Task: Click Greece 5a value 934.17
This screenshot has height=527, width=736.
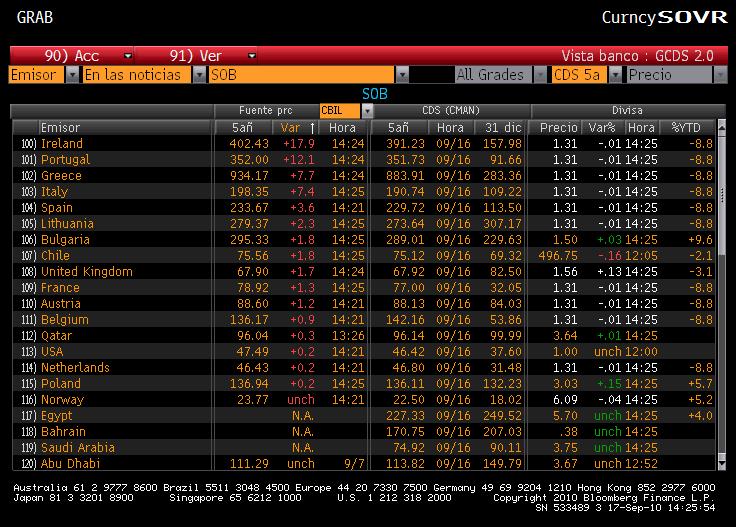Action: [249, 176]
